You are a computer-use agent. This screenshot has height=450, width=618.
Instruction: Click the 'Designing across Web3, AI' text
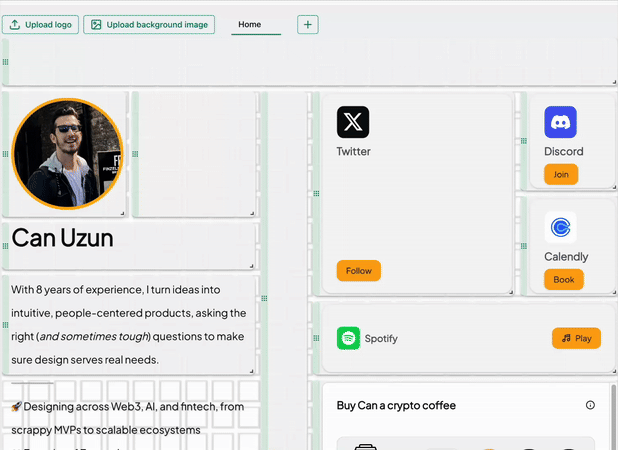(128, 418)
